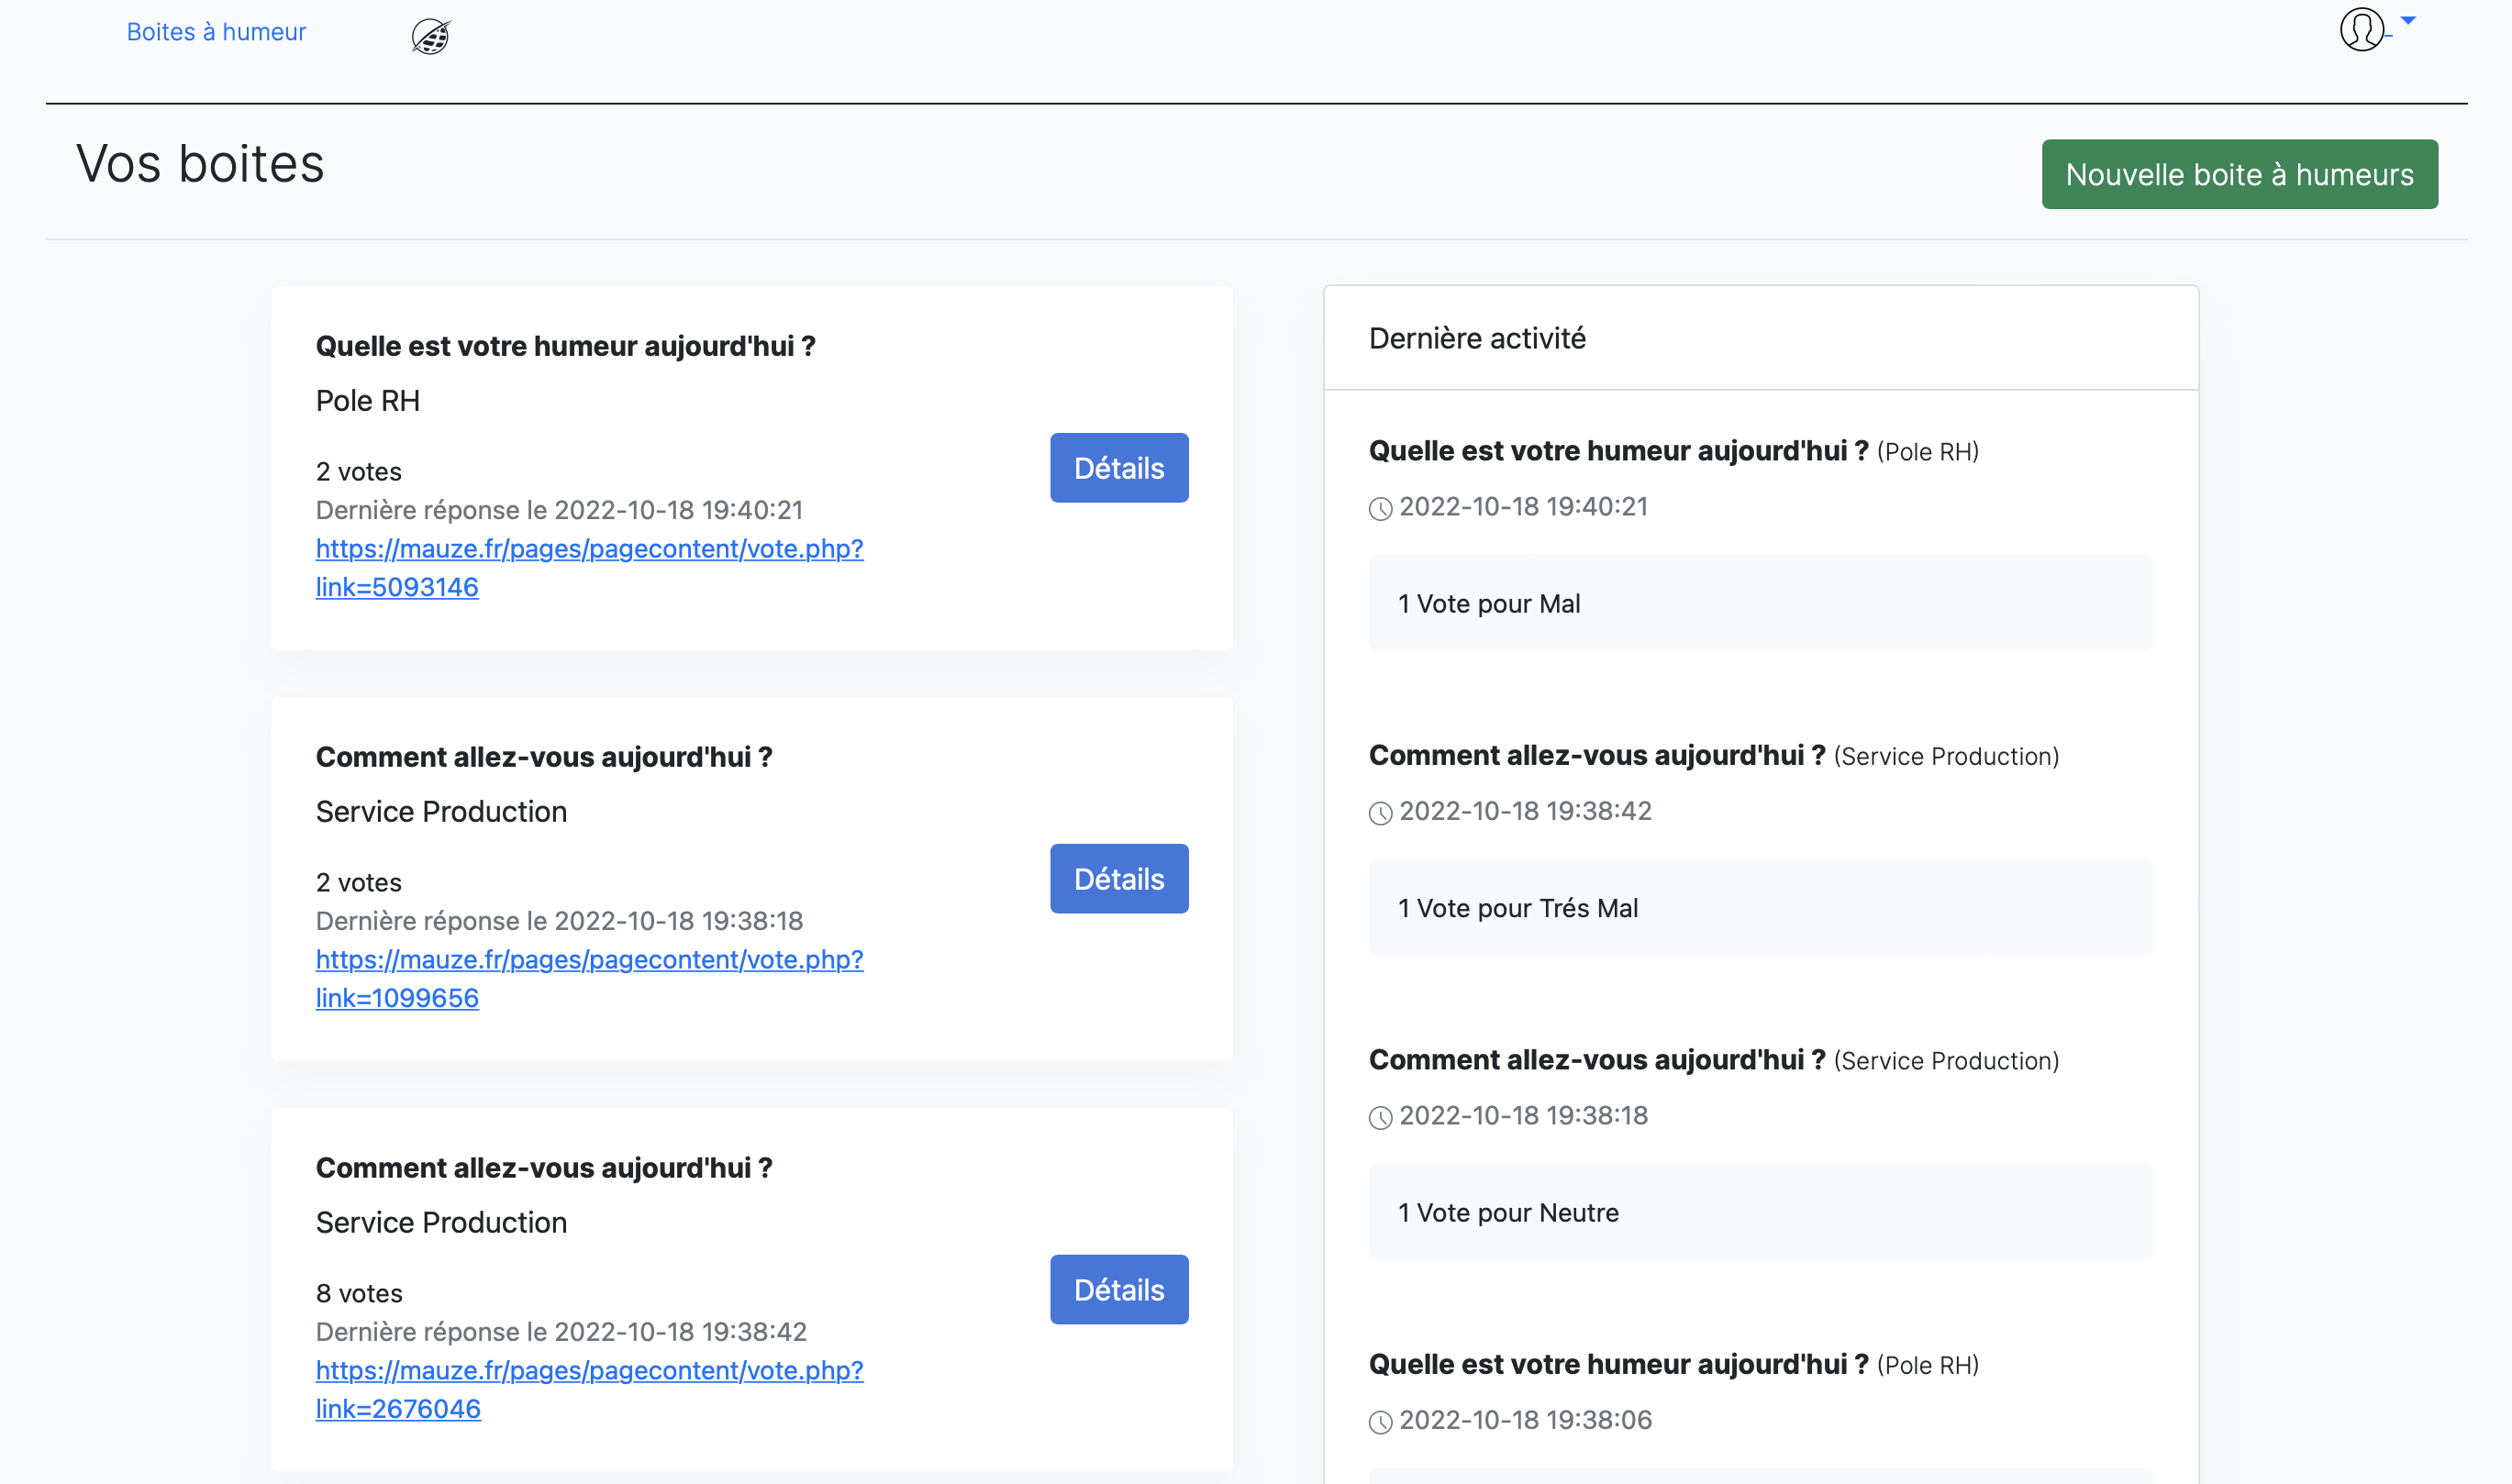
Task: Click the planet logo icon in navbar
Action: (431, 37)
